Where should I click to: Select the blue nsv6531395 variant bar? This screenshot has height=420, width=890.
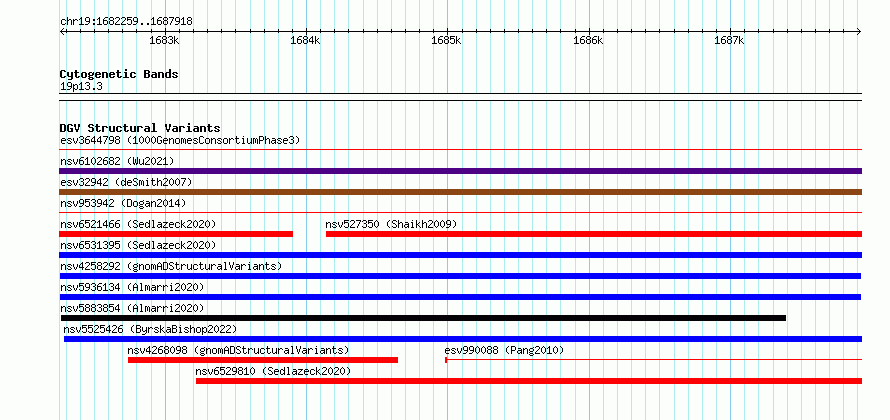(460, 255)
